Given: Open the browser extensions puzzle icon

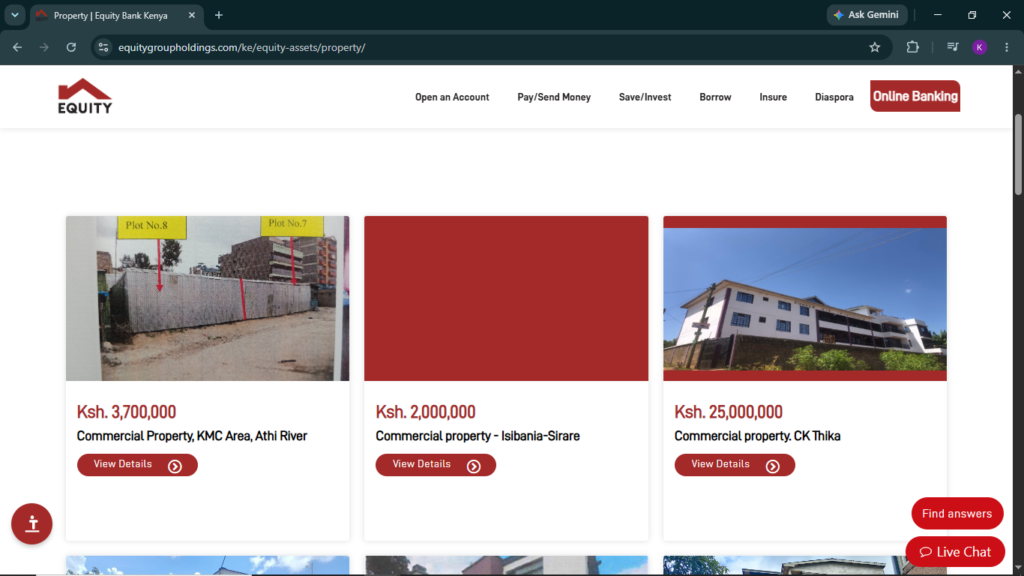Looking at the screenshot, I should click(x=912, y=47).
